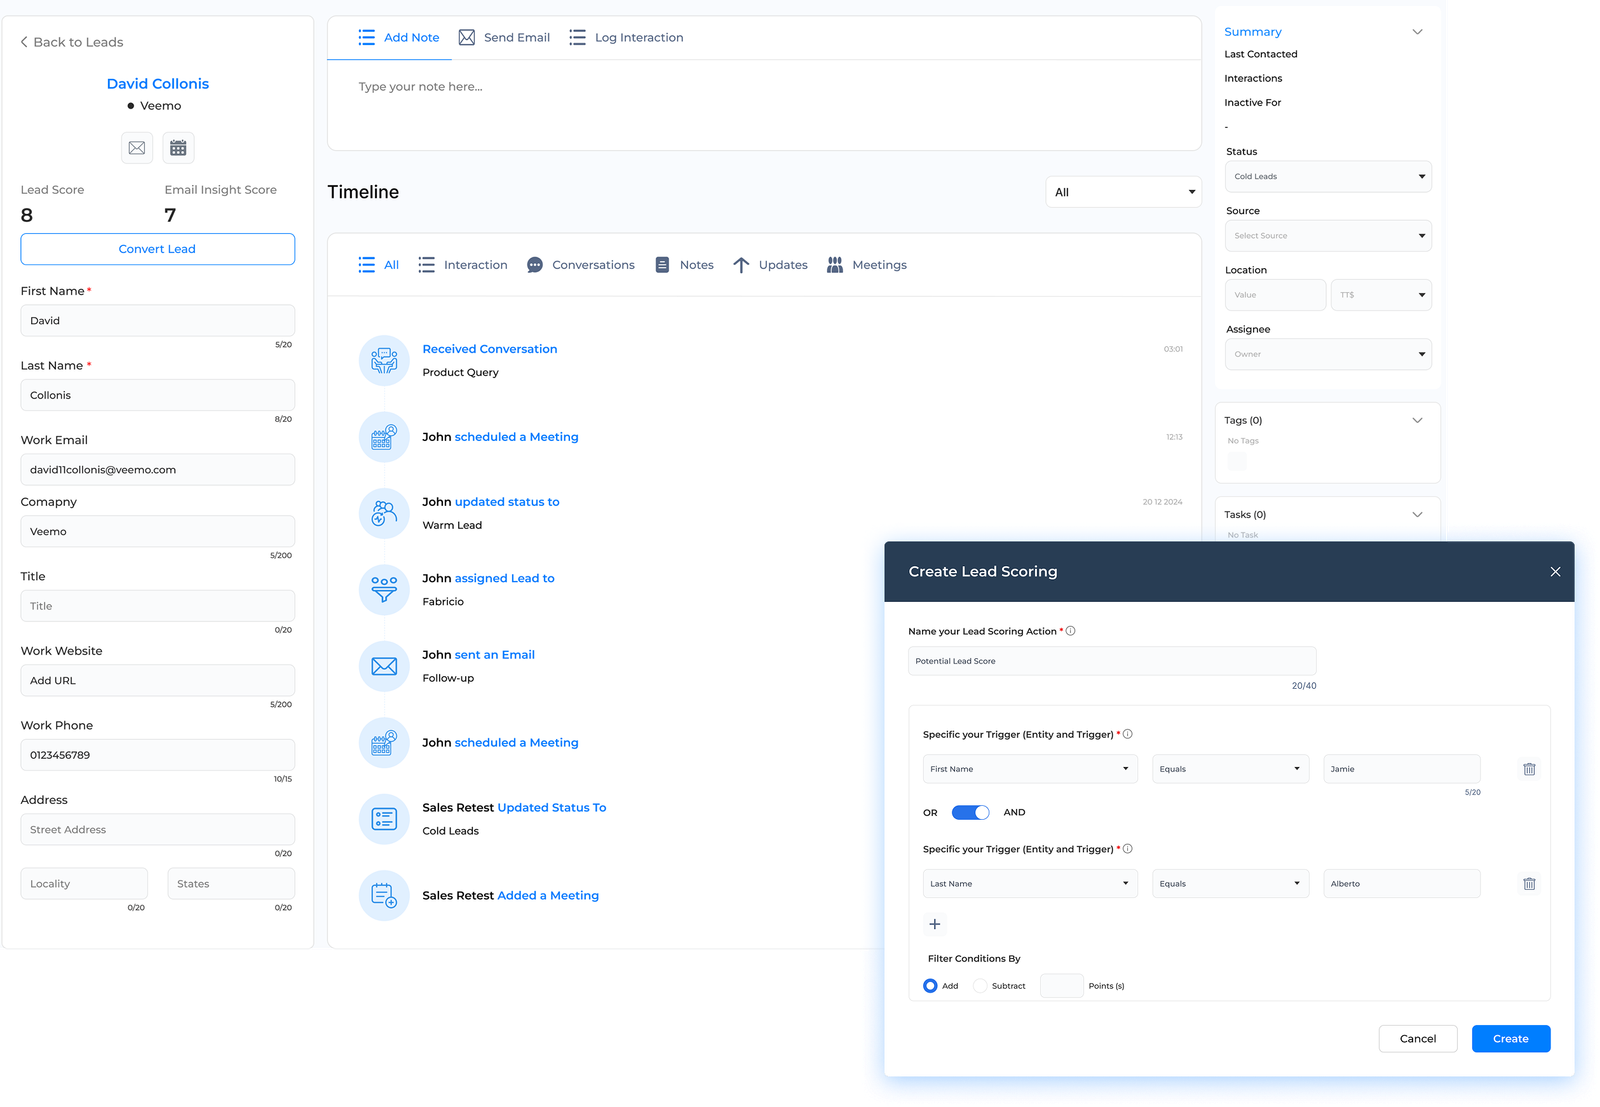The width and height of the screenshot is (1600, 1107).
Task: Select the All timeline tab
Action: pyautogui.click(x=379, y=265)
